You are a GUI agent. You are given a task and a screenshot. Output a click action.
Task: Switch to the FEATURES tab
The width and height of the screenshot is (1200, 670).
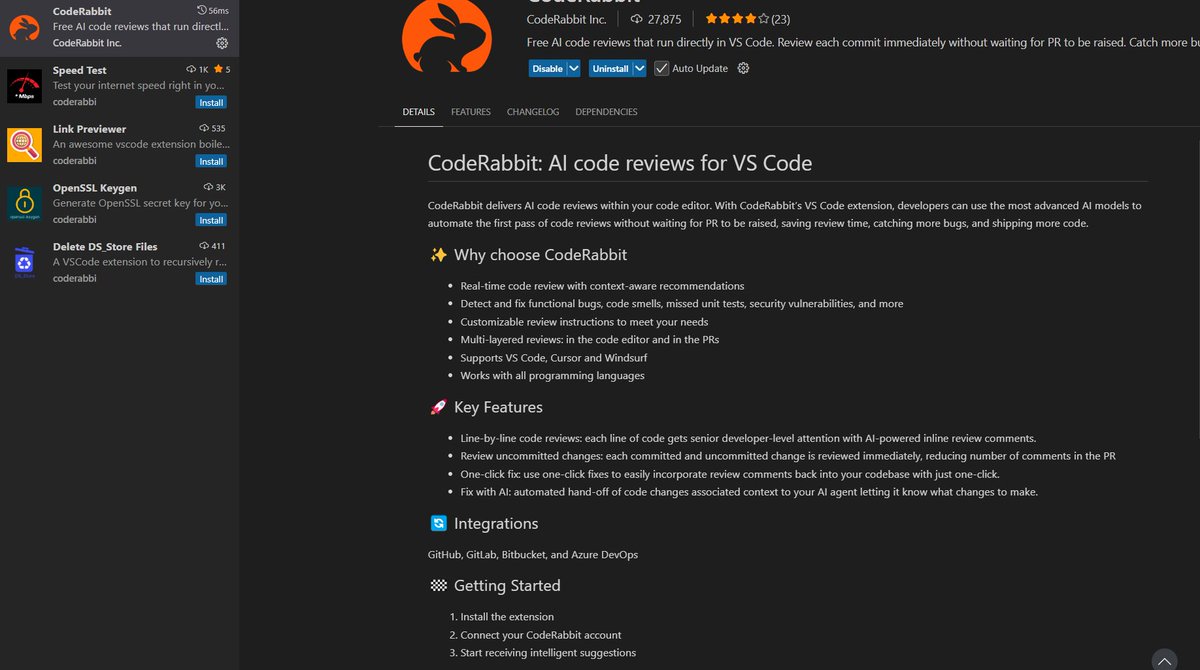pos(471,112)
